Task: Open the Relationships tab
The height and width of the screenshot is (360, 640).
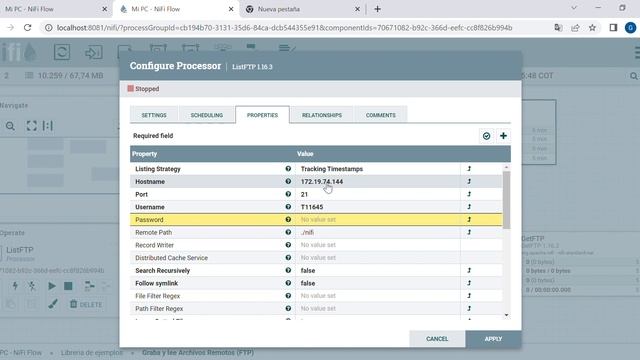Action: click(322, 115)
